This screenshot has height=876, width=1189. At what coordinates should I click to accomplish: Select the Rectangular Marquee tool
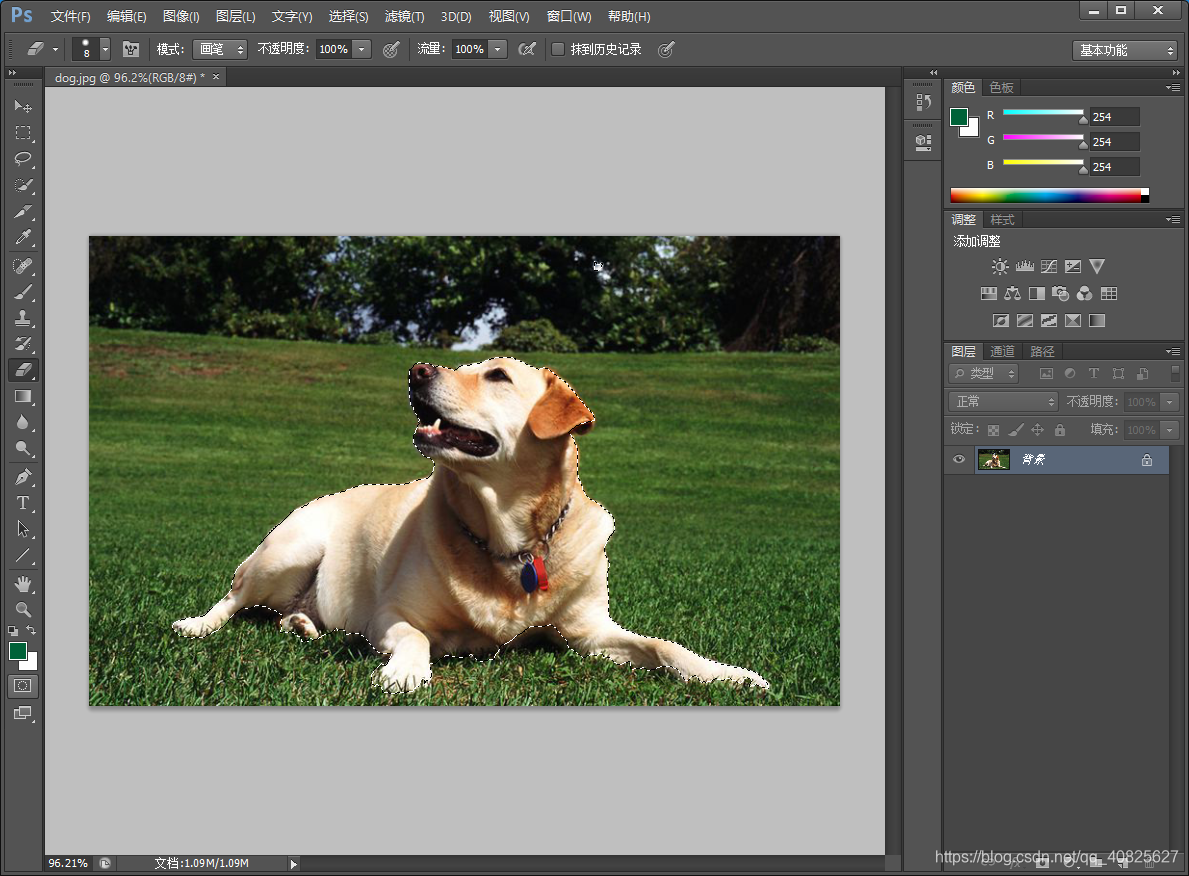click(x=23, y=133)
